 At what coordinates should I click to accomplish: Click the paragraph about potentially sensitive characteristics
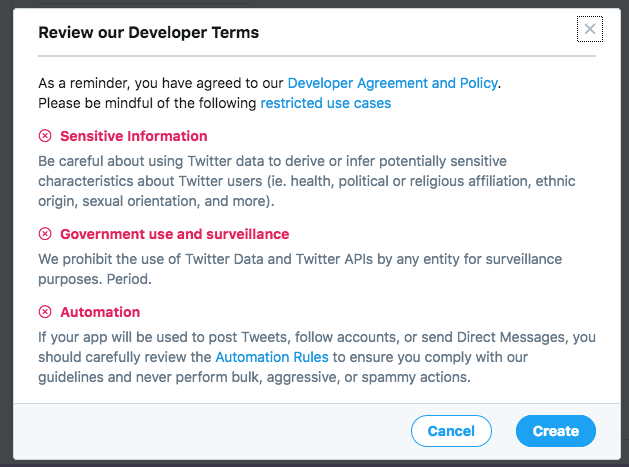307,181
